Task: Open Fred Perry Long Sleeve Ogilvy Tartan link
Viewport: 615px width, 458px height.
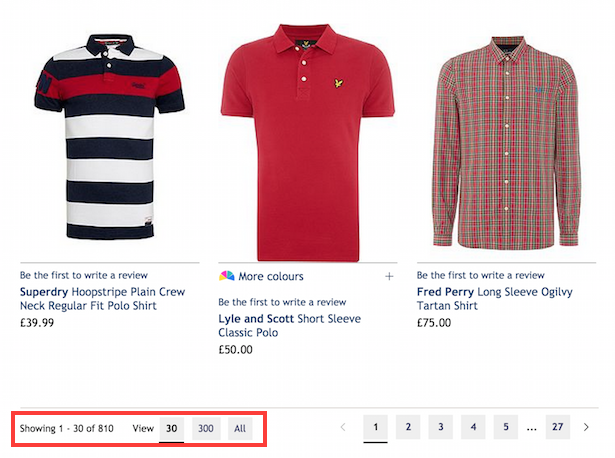Action: click(494, 299)
